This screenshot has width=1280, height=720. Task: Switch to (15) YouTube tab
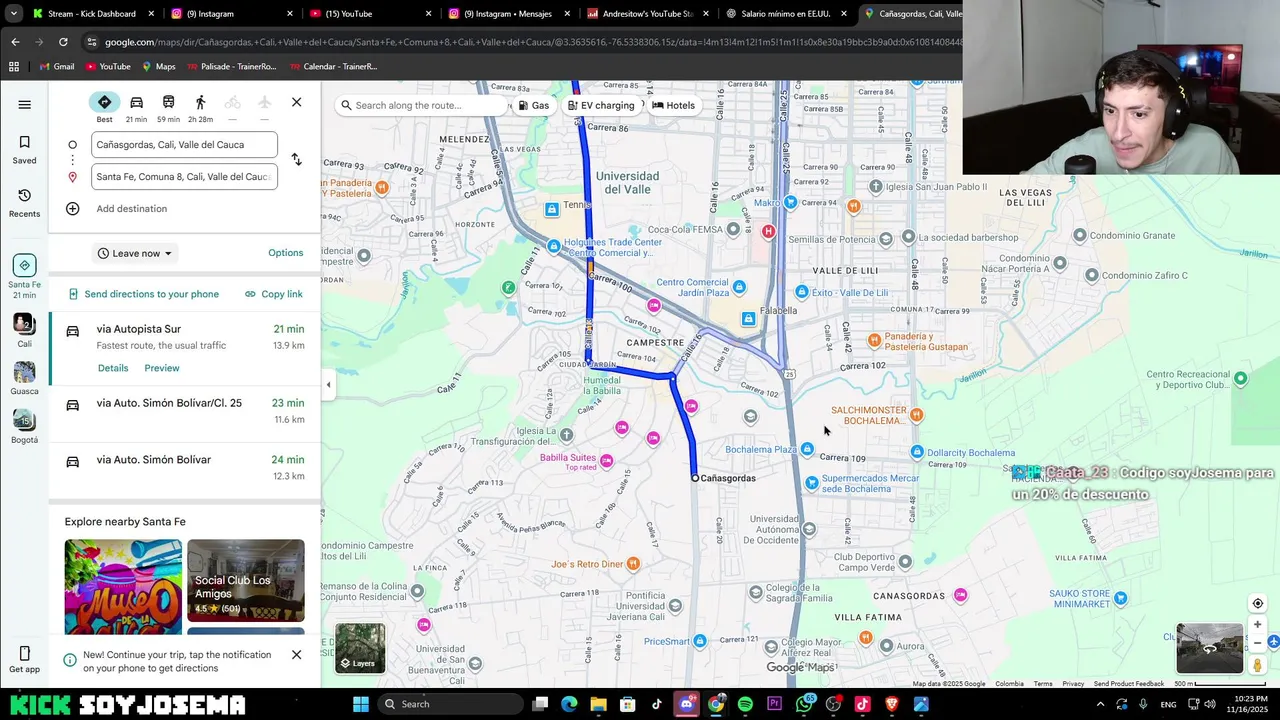(x=369, y=14)
